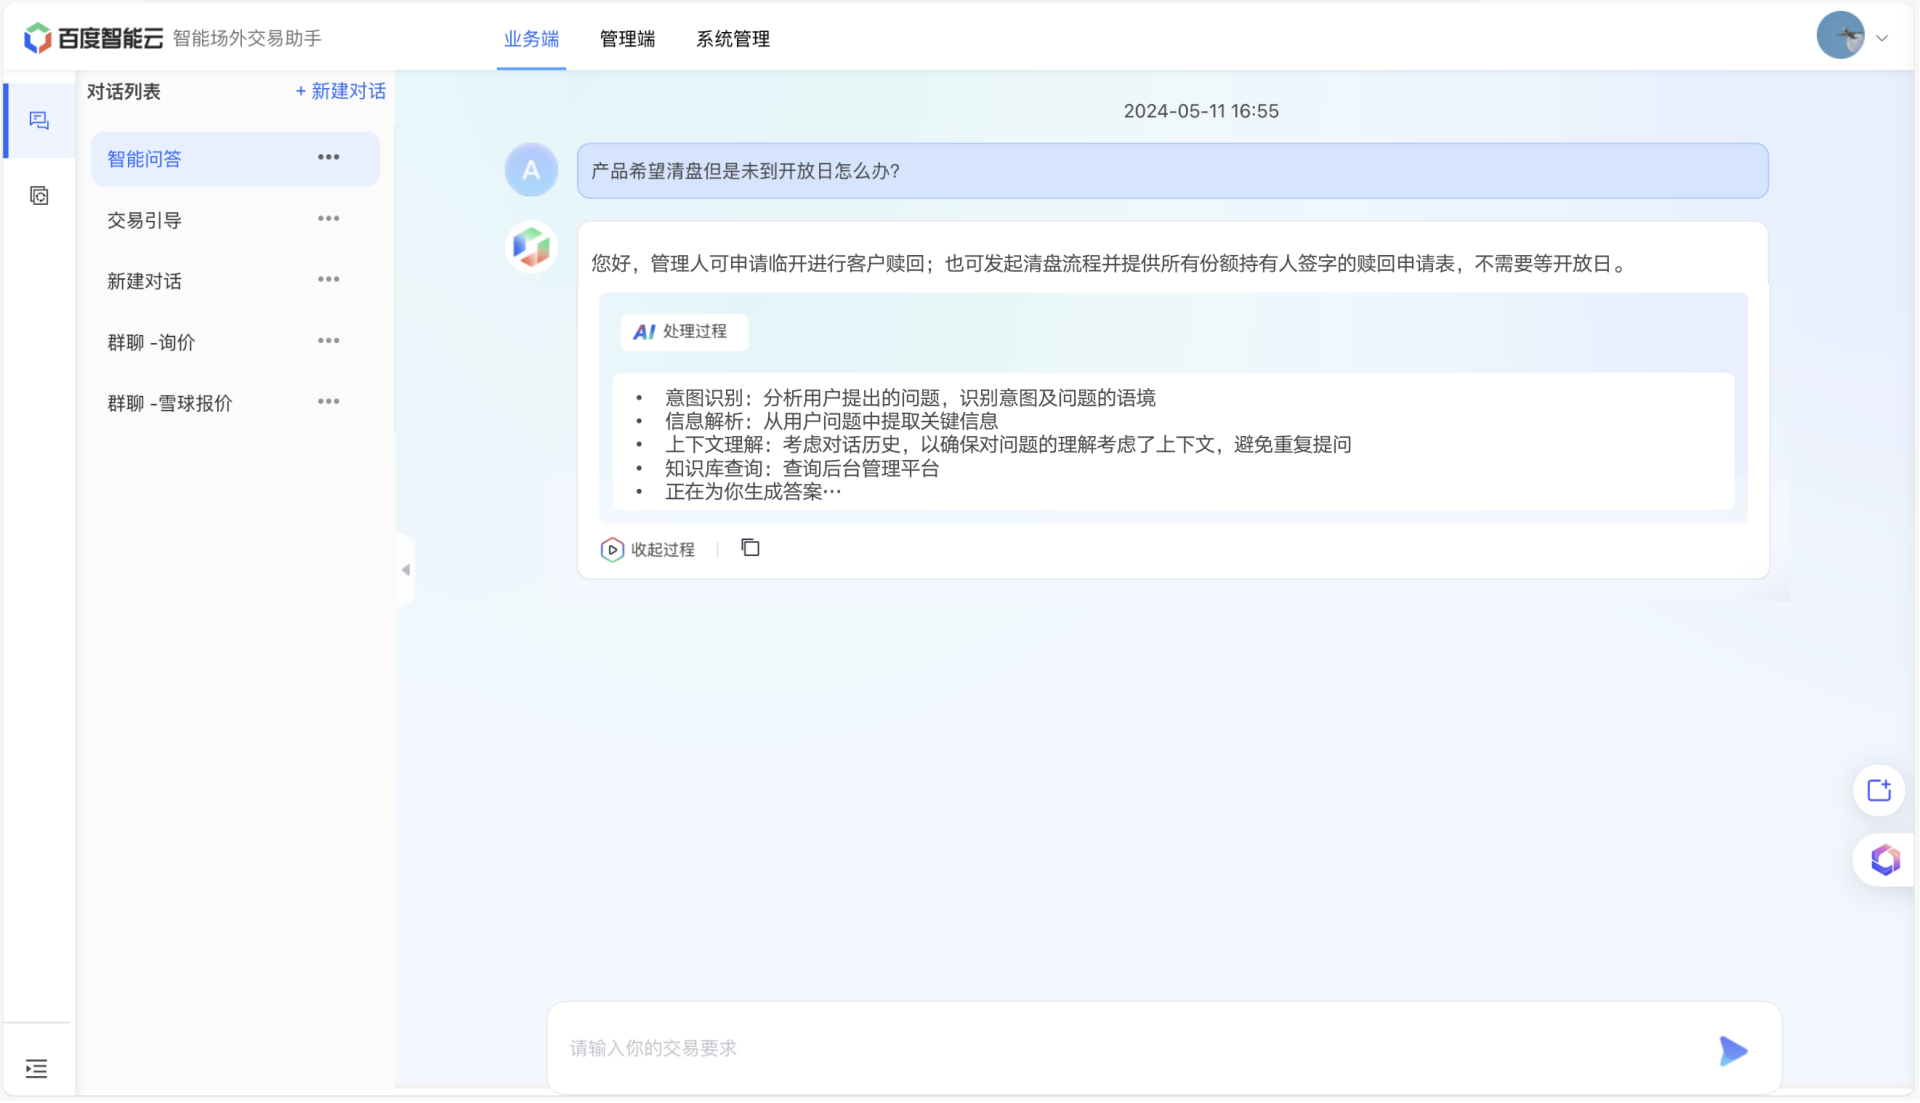Switch to the 系统管理 tab
1920x1103 pixels.
click(733, 39)
